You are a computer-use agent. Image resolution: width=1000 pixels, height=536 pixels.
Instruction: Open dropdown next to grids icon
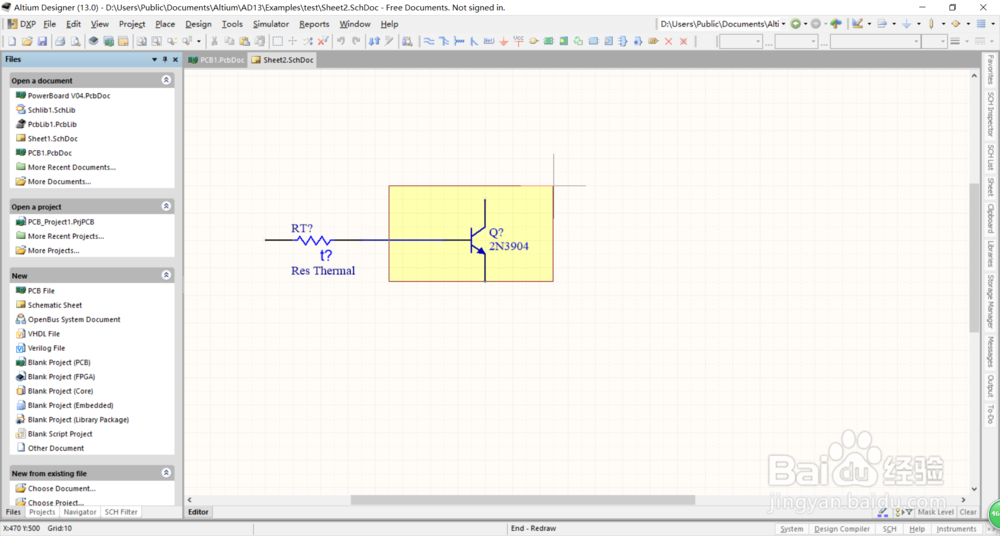pos(993,24)
